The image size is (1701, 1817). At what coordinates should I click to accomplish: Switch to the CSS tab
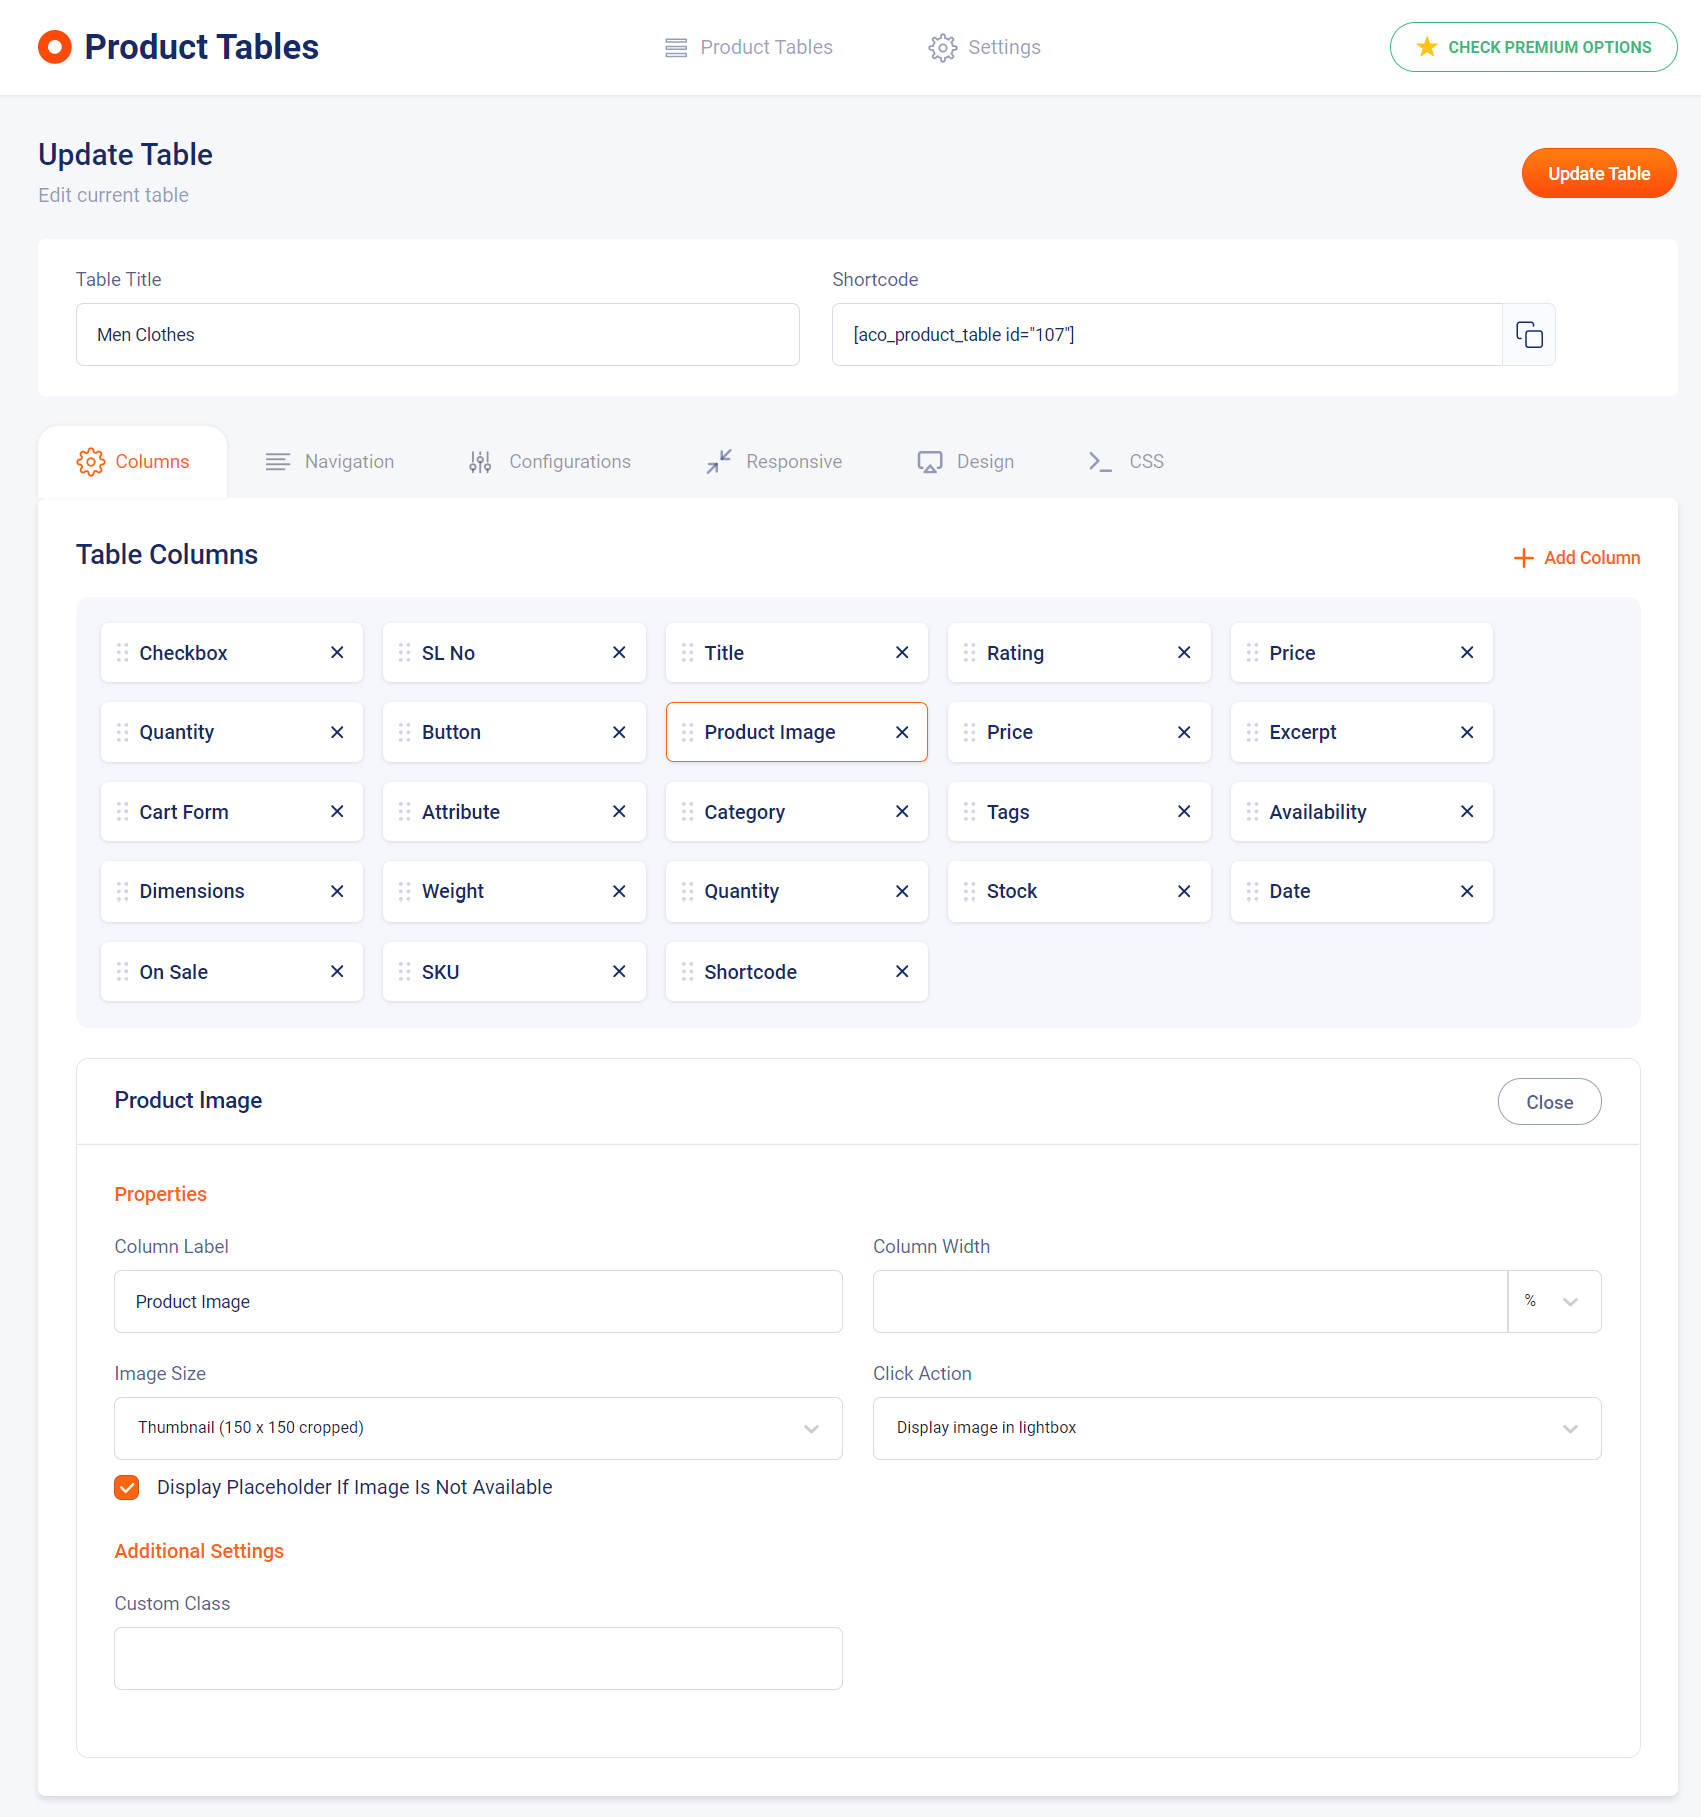[x=1126, y=462]
